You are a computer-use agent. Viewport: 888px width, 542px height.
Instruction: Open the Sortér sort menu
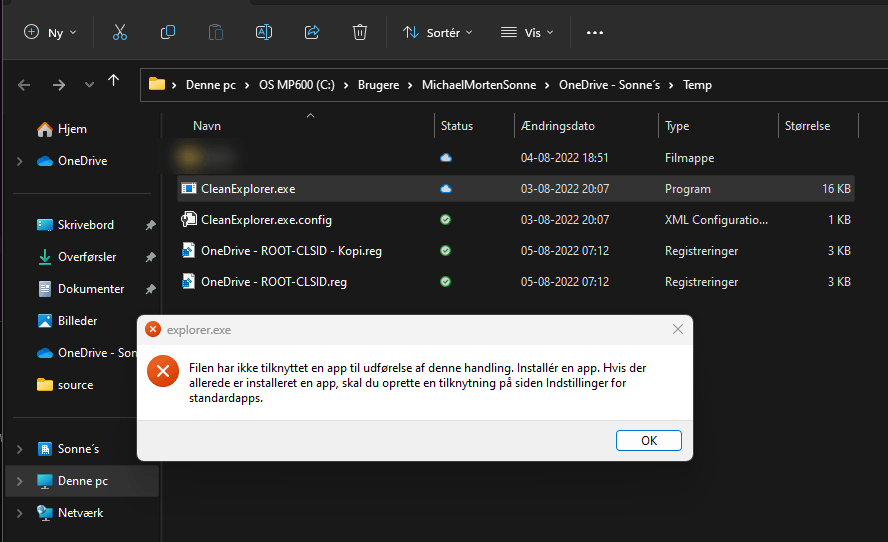437,32
